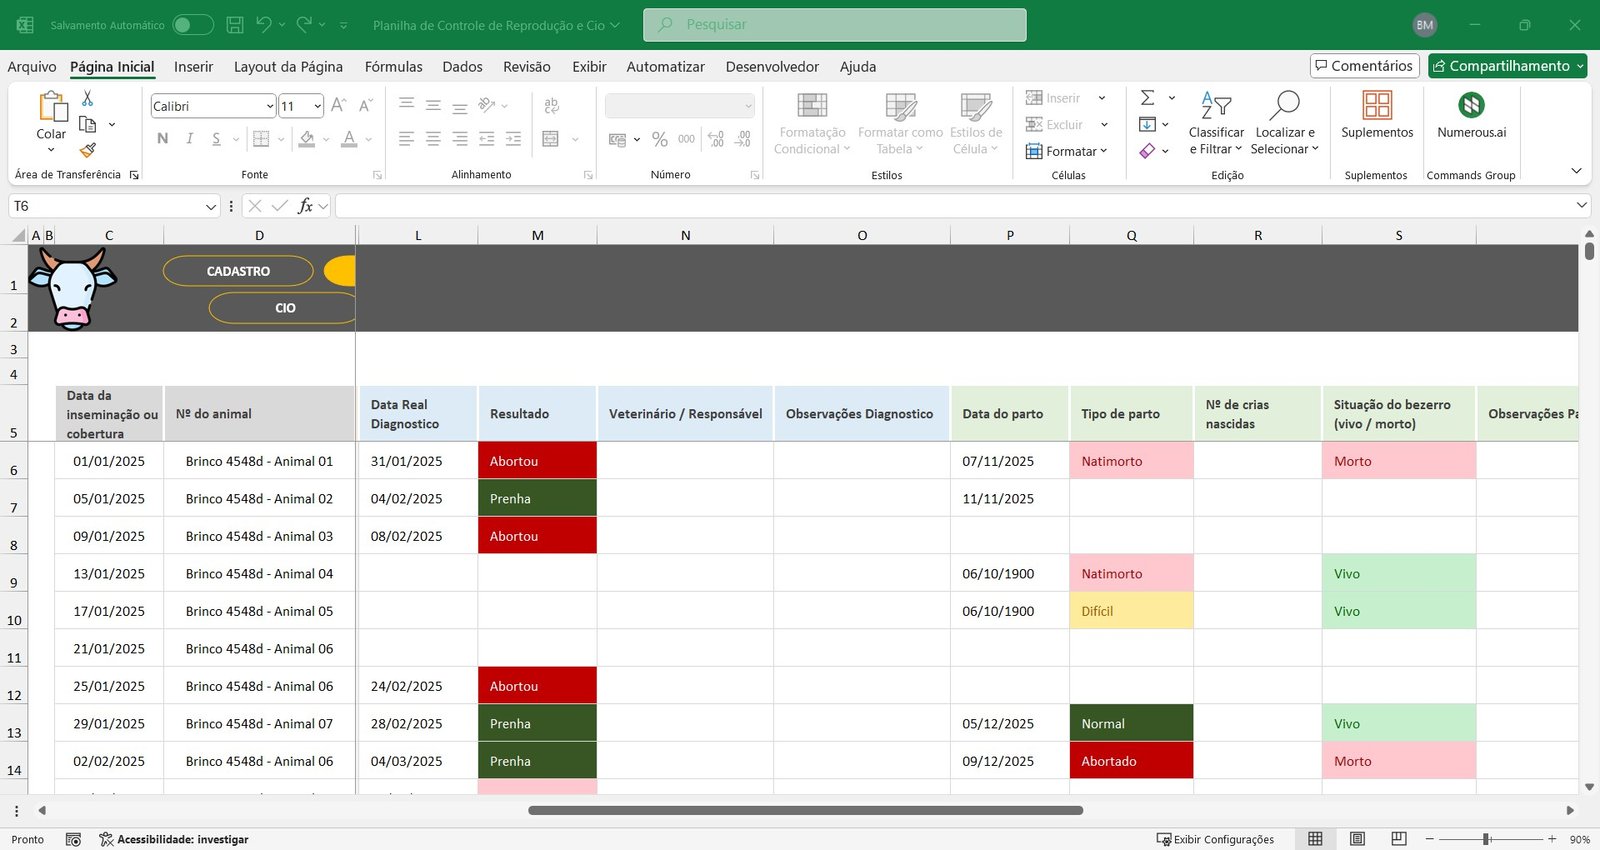Click the Cut scissors icon
The height and width of the screenshot is (850, 1600).
pos(88,98)
